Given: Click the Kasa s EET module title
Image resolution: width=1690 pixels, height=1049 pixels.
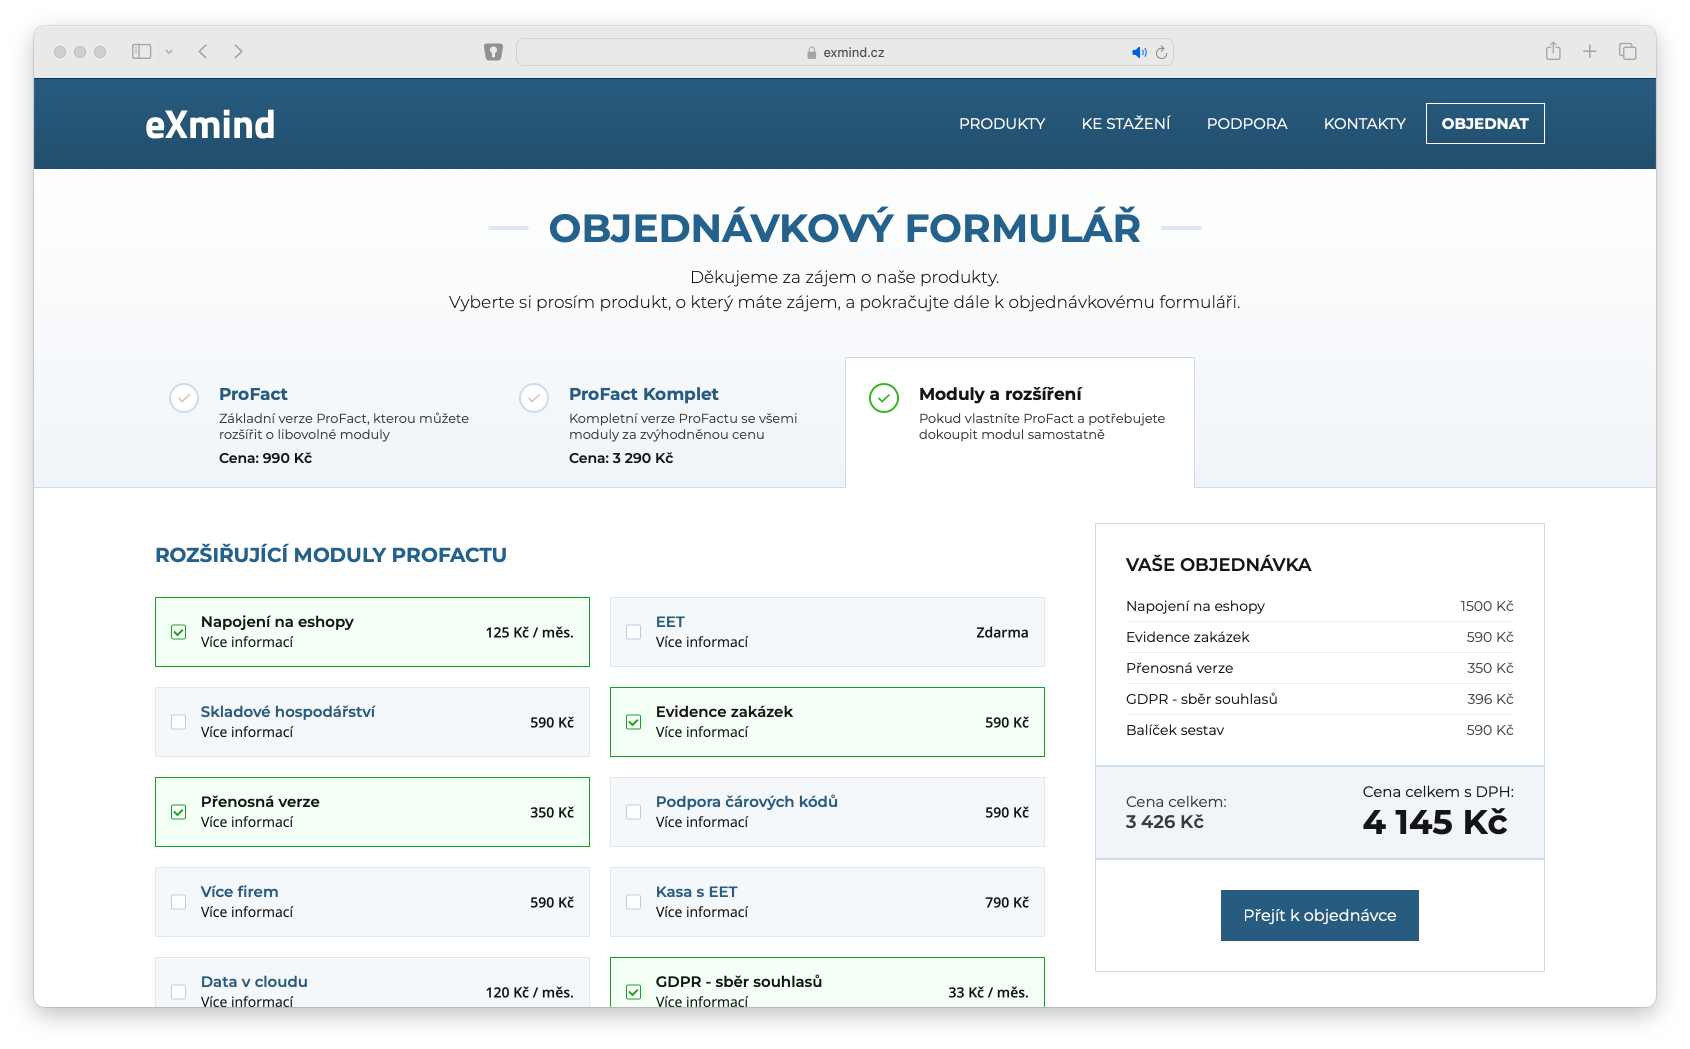Looking at the screenshot, I should 697,891.
